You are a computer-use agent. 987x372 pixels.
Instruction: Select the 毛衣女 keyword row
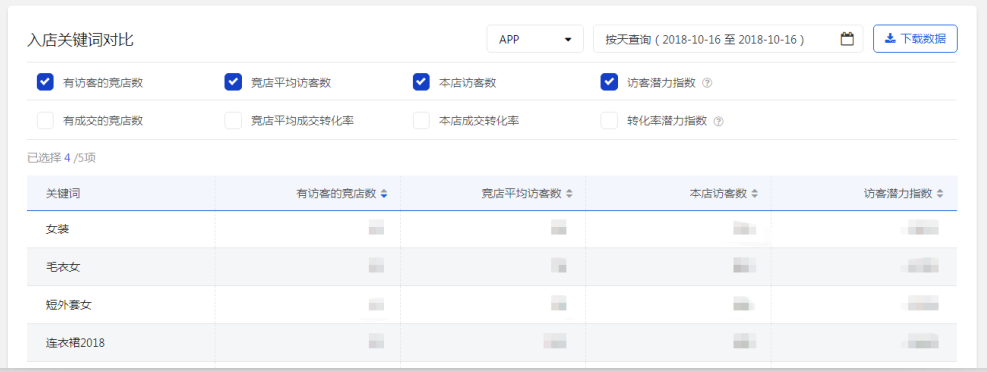492,267
